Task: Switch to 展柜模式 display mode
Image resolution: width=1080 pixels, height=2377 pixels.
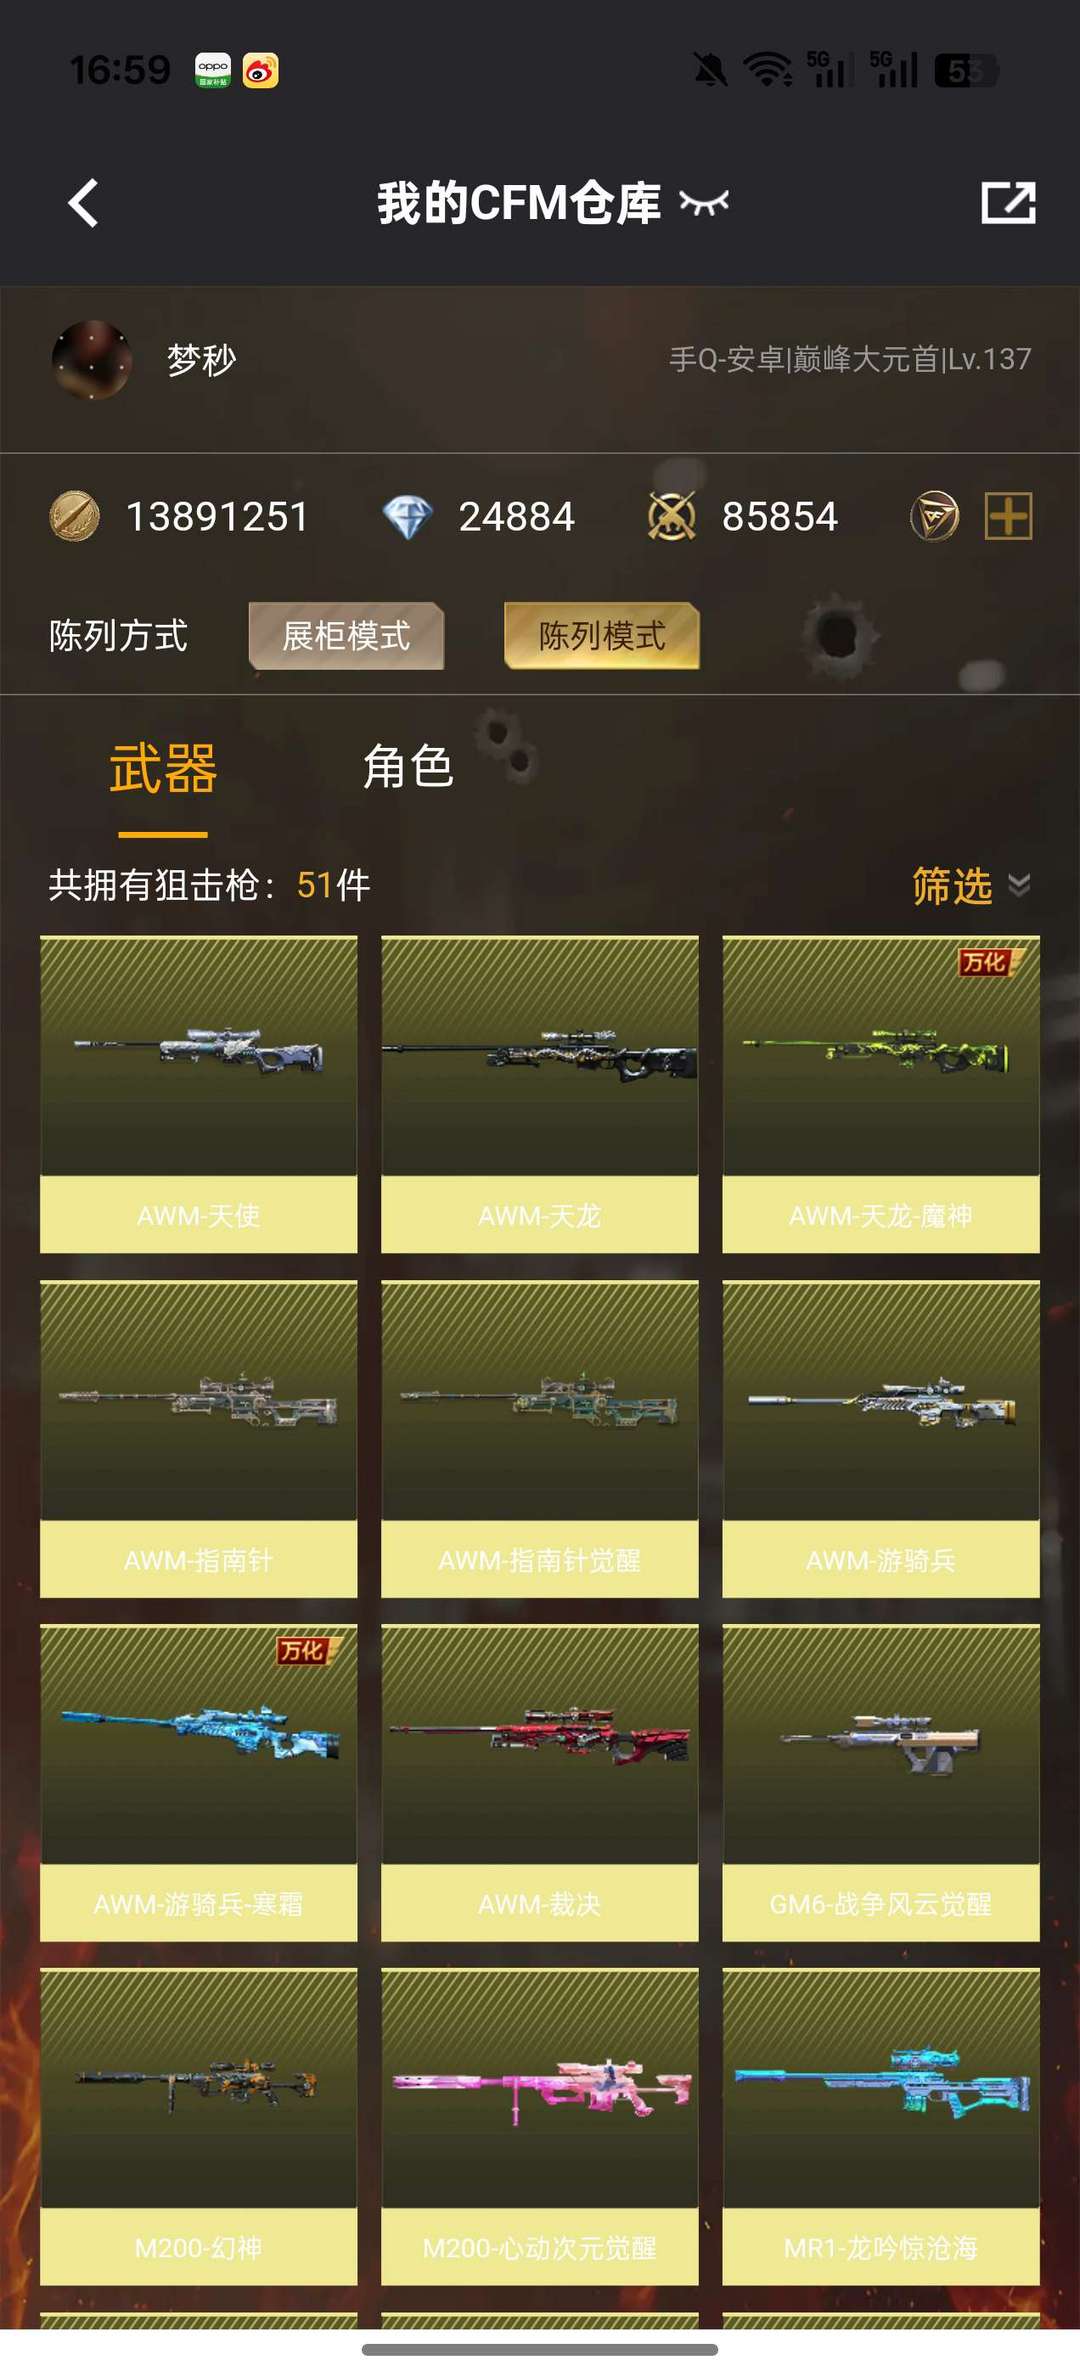Action: tap(346, 636)
